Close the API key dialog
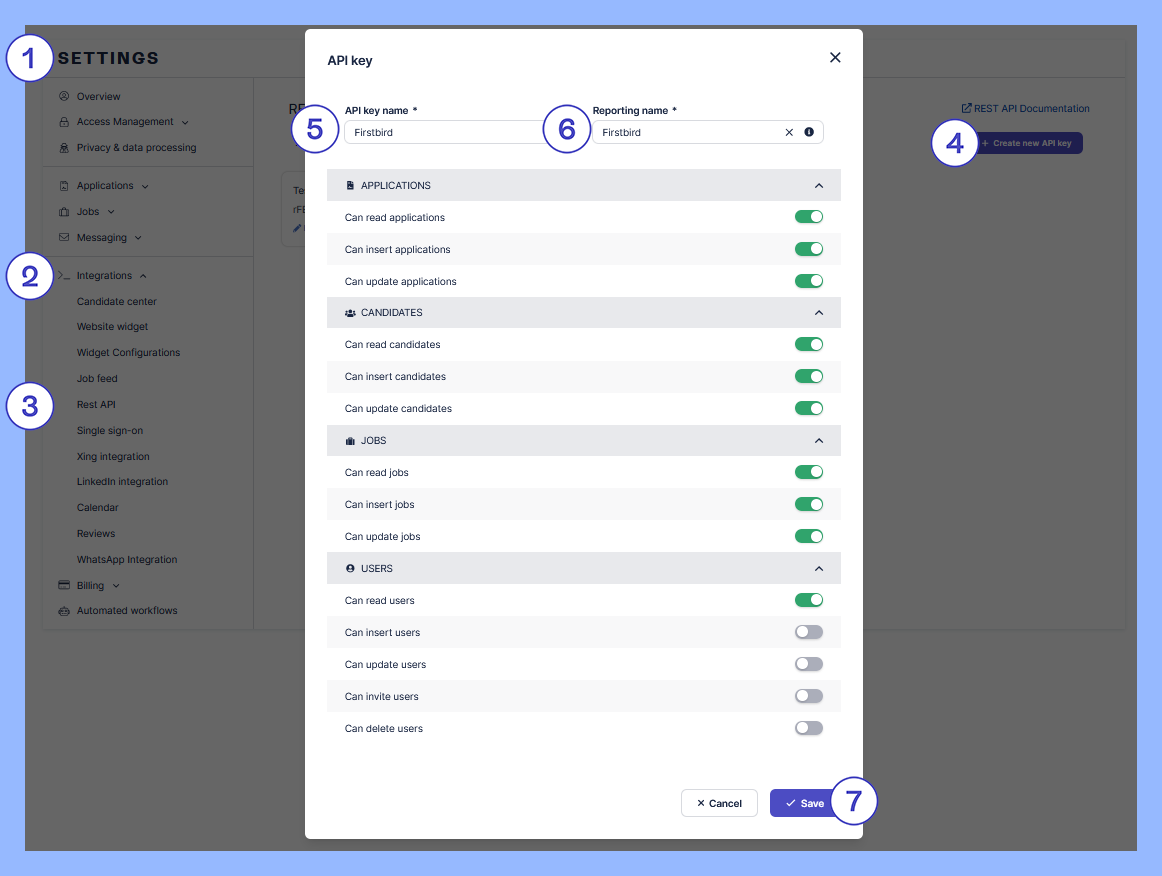1162x876 pixels. coord(835,58)
